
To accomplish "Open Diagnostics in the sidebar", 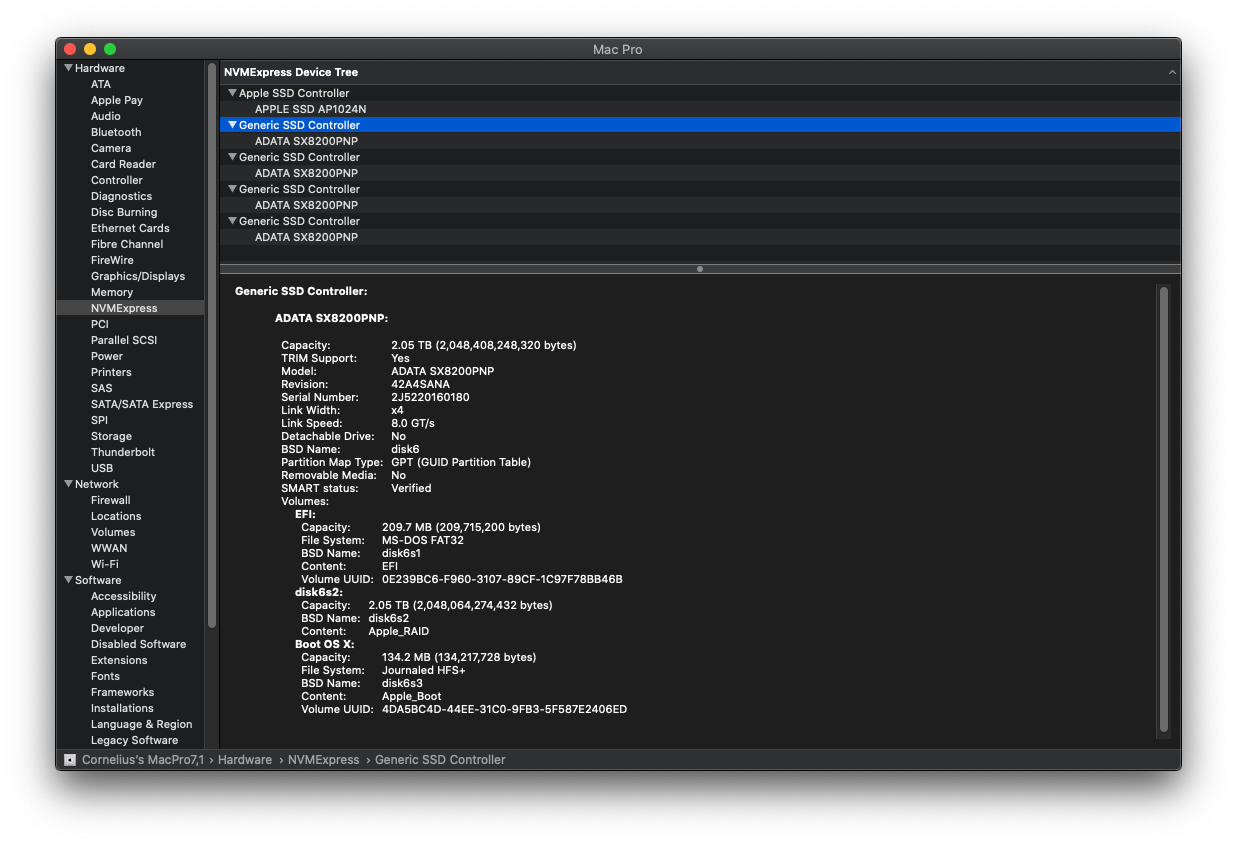I will 121,196.
